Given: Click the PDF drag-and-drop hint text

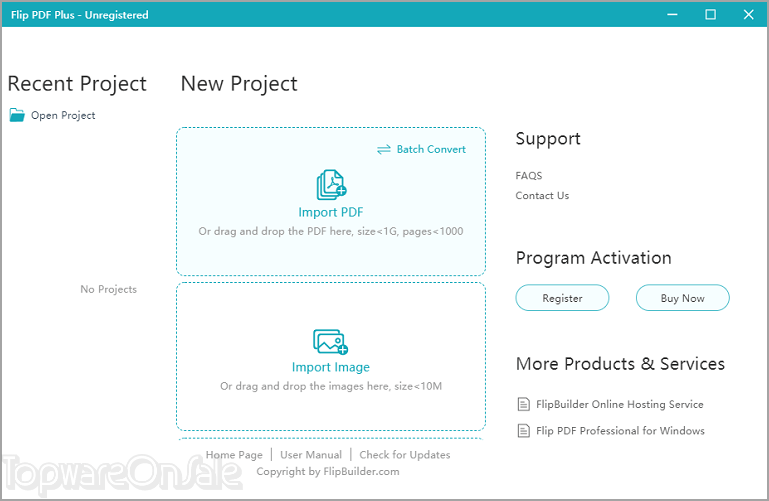Looking at the screenshot, I should click(331, 231).
